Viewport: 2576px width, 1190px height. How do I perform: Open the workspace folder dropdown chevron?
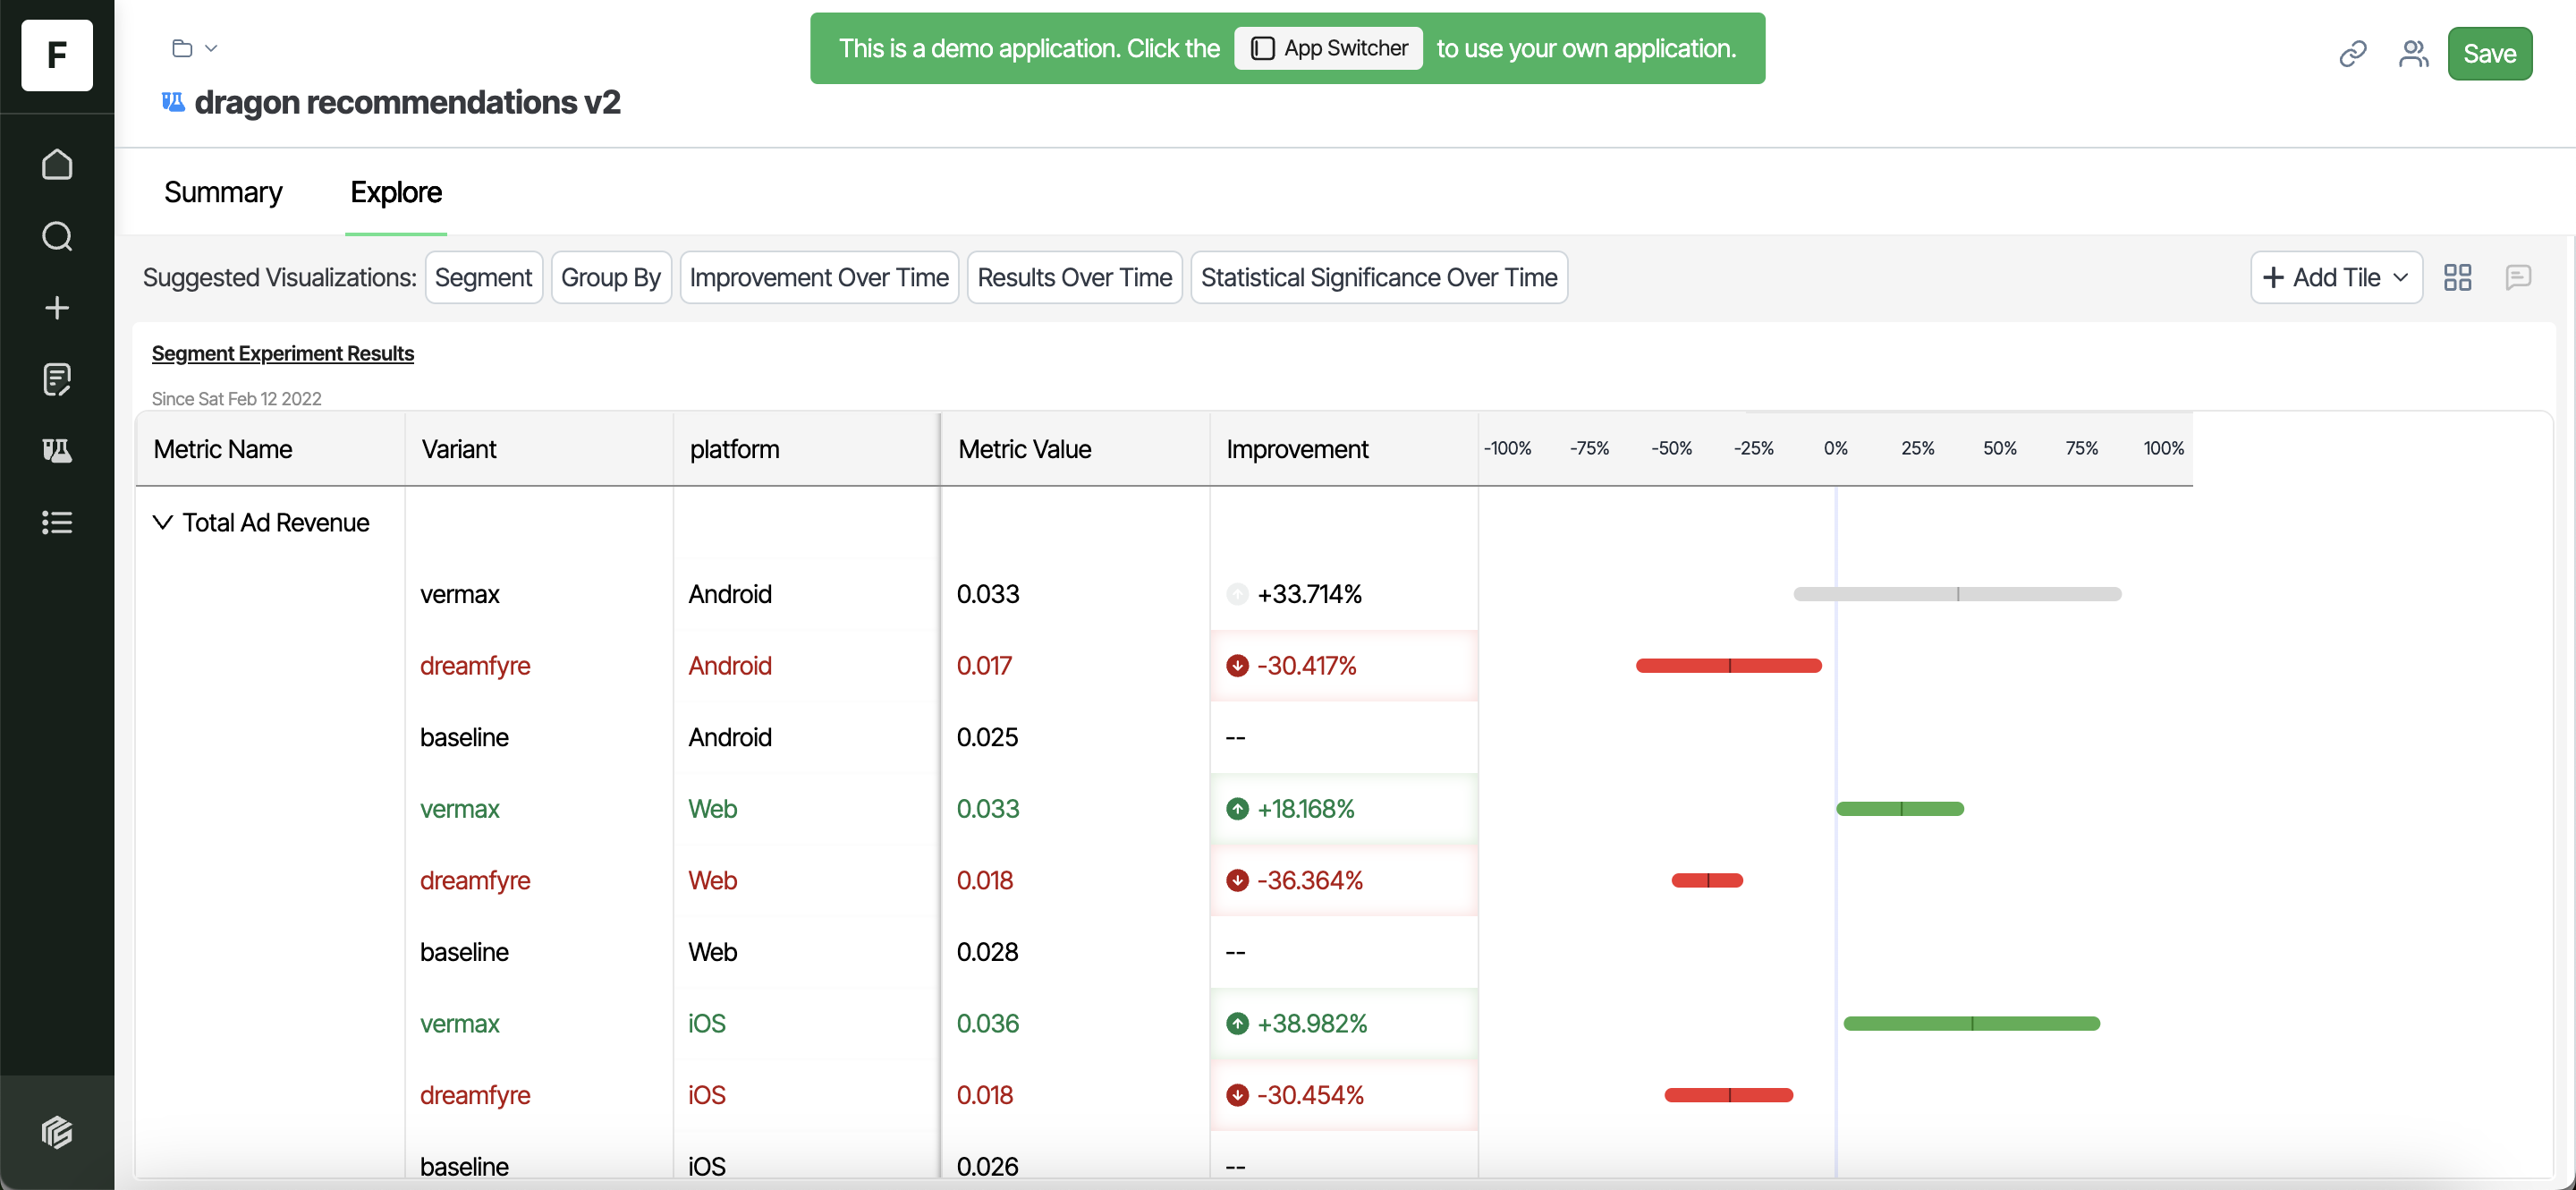coord(211,47)
